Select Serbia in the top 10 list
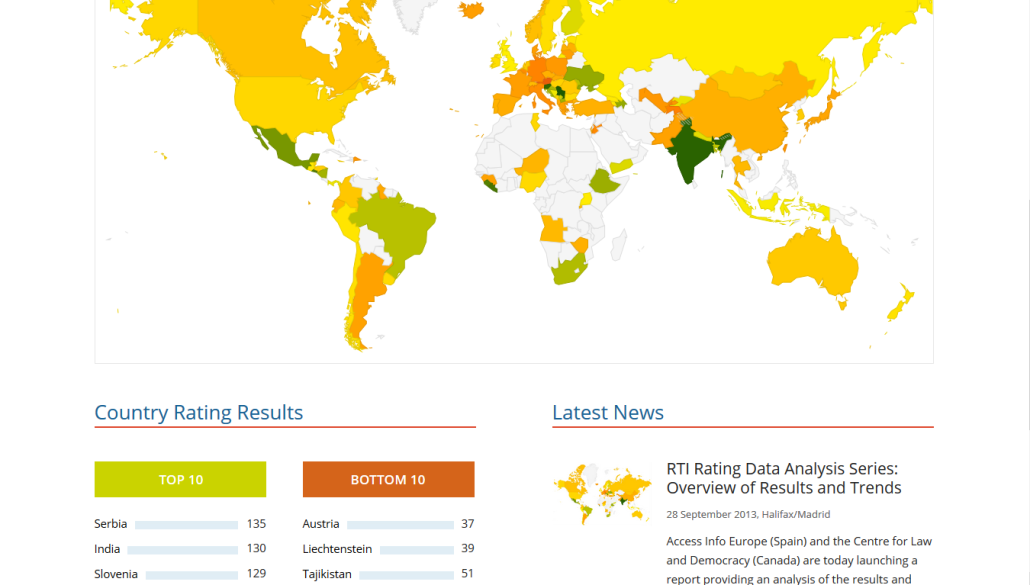This screenshot has height=585, width=1030. pyautogui.click(x=111, y=524)
